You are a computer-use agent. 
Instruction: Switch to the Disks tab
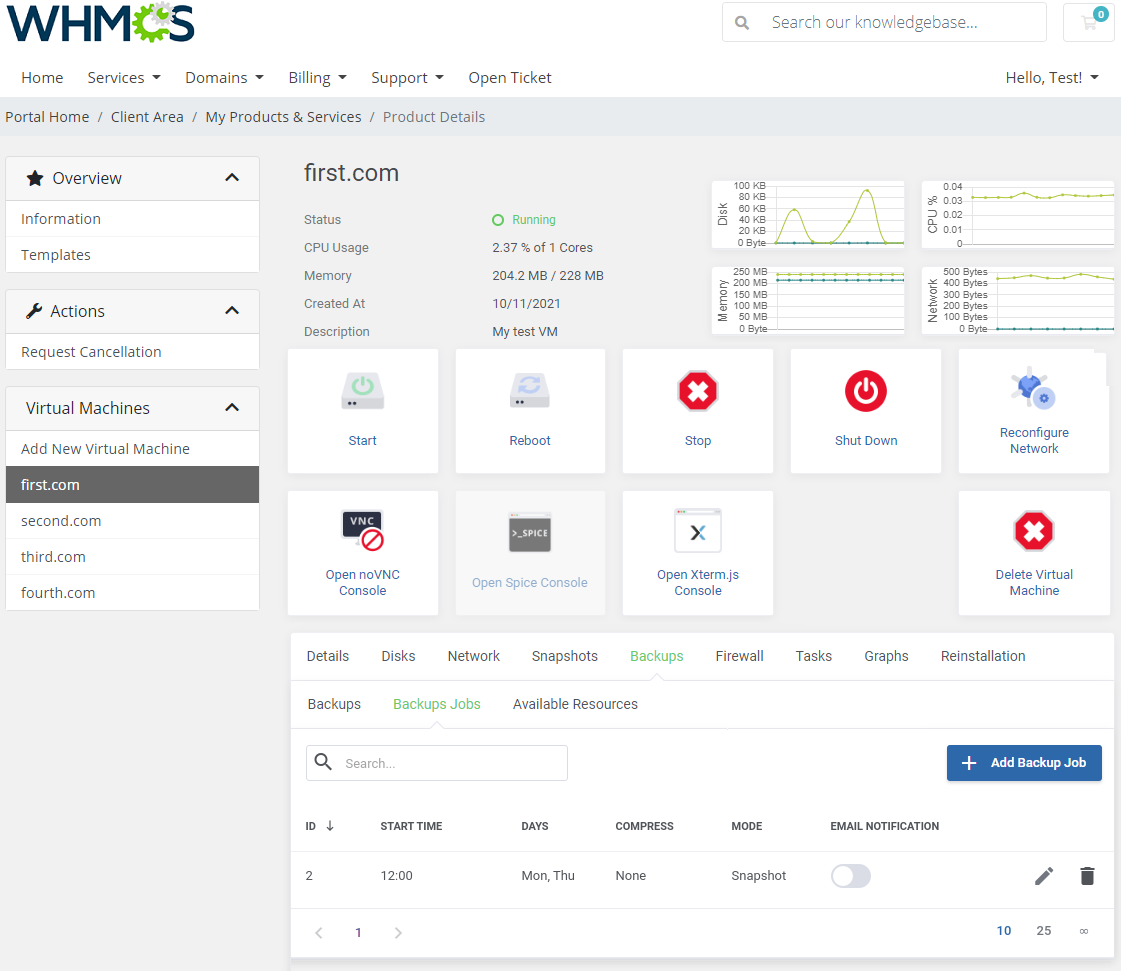click(398, 656)
